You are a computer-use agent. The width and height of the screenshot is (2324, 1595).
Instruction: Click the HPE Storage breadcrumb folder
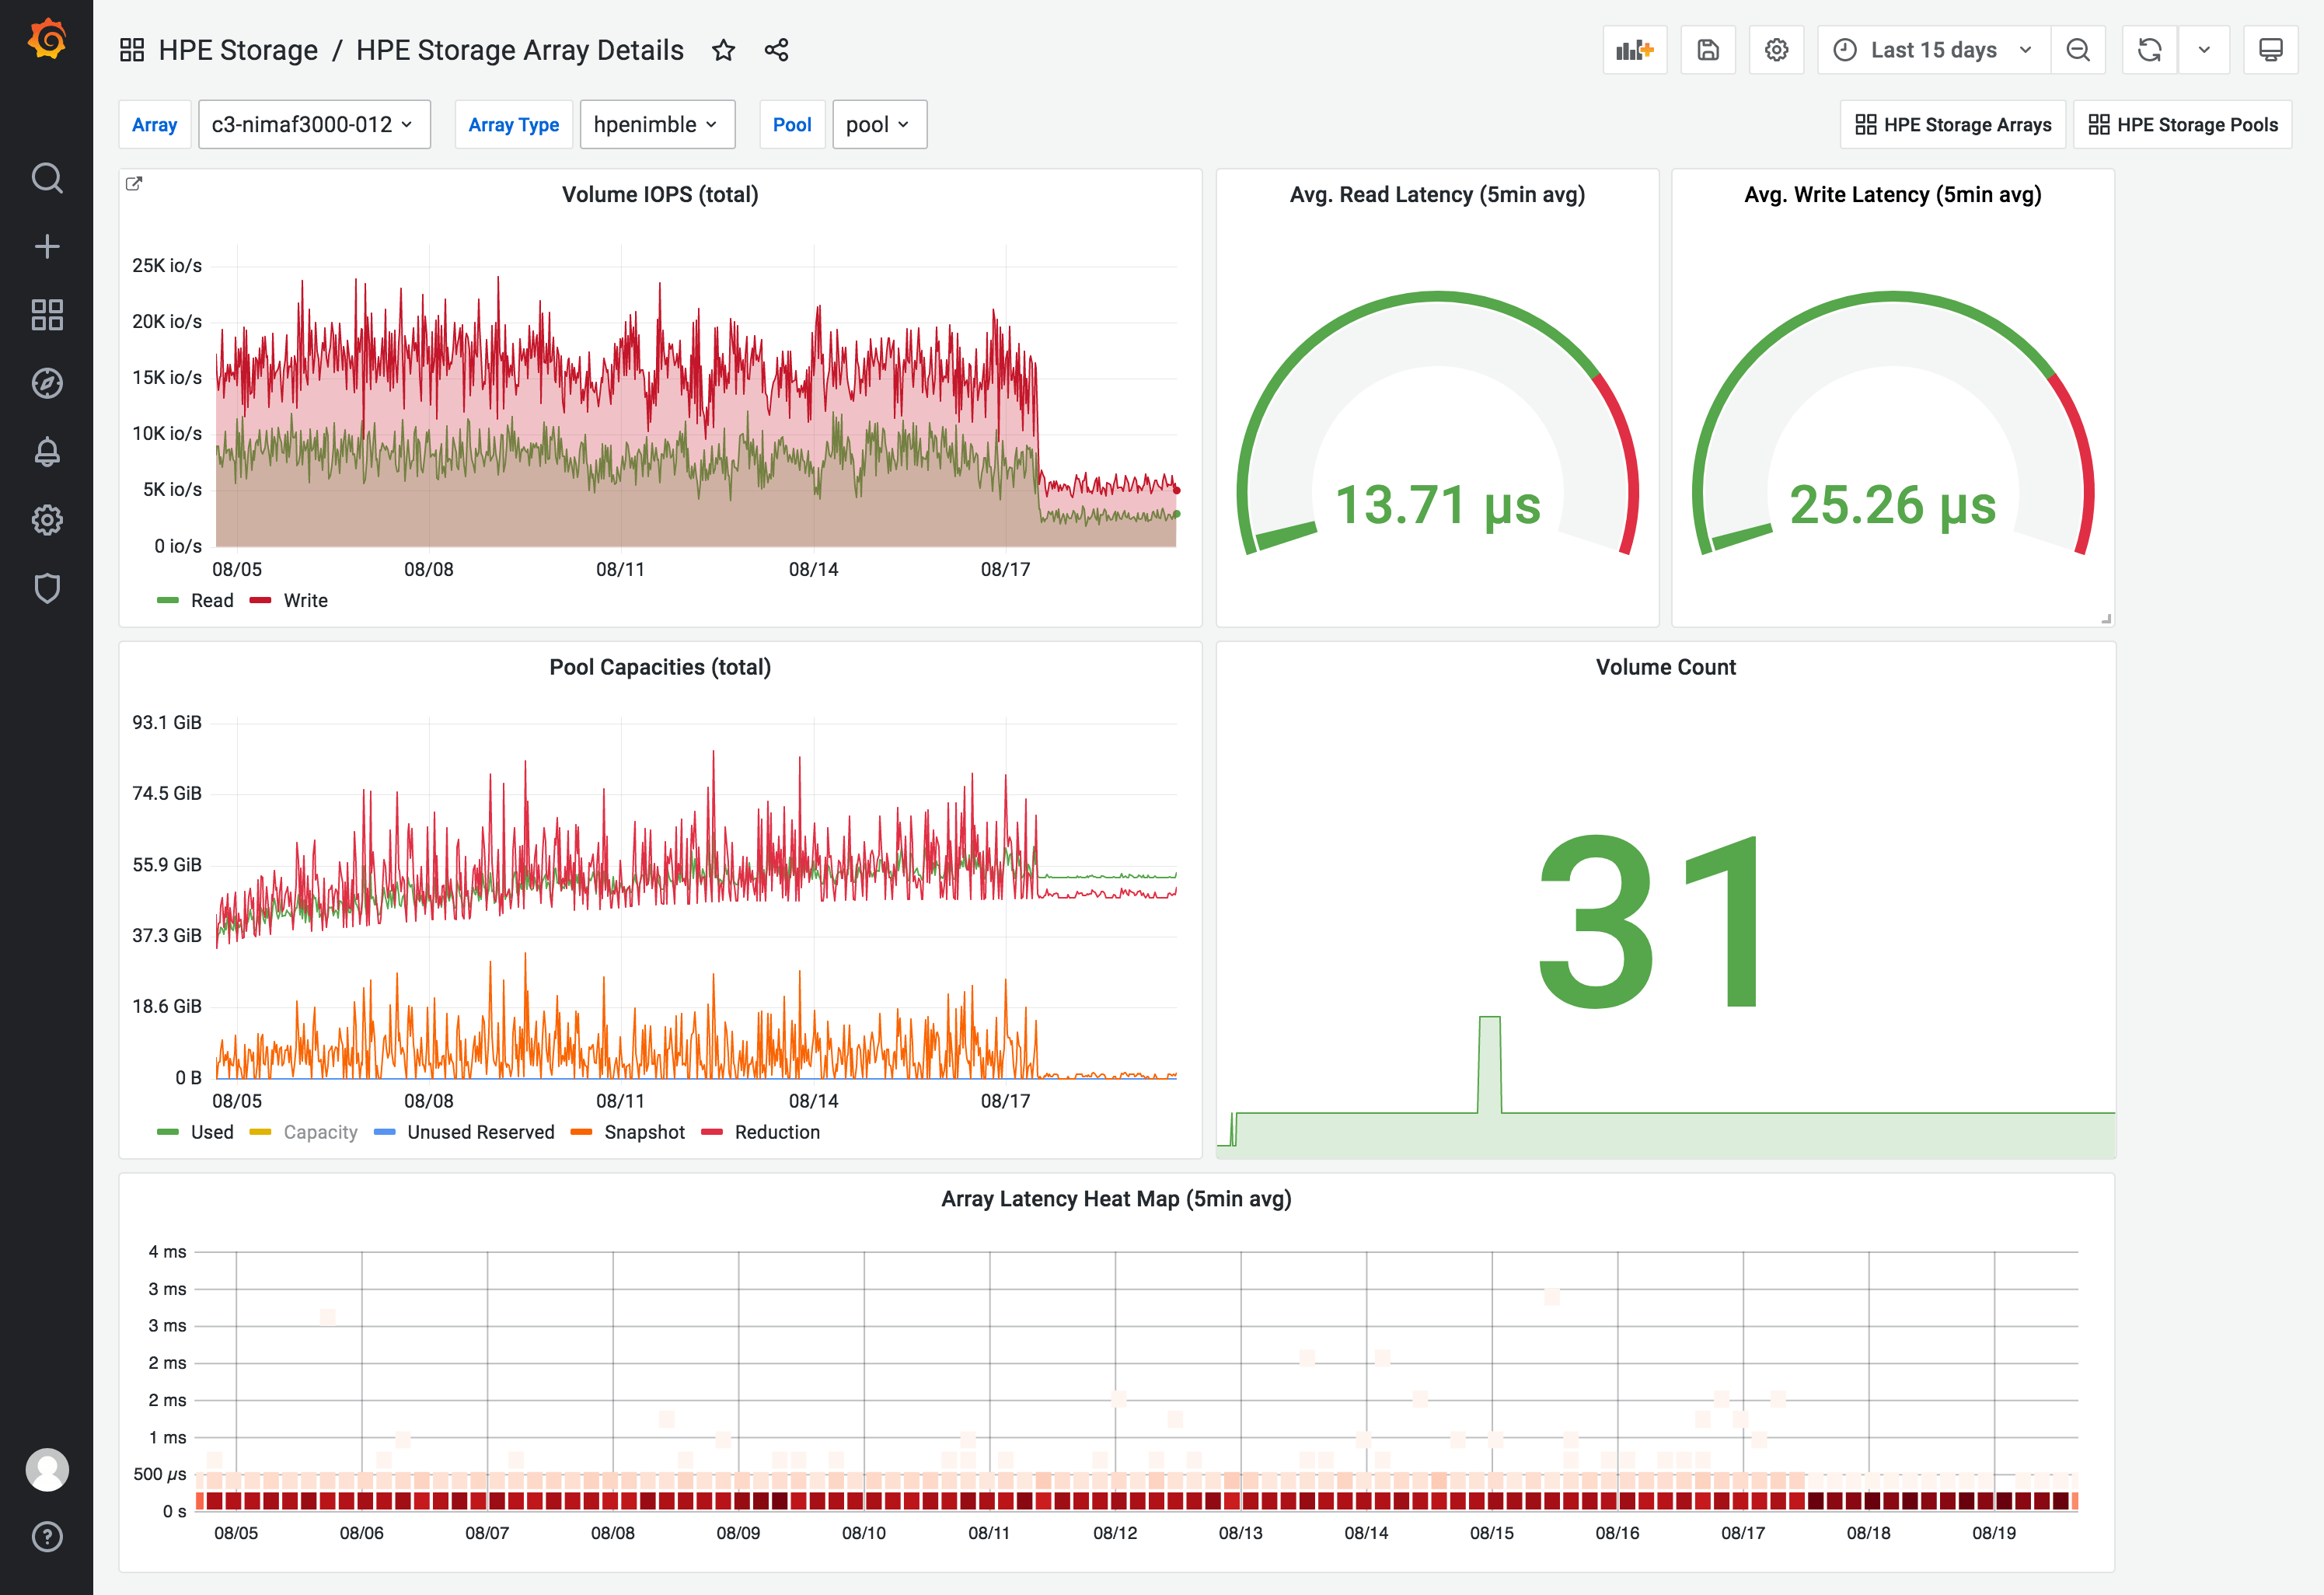[238, 50]
